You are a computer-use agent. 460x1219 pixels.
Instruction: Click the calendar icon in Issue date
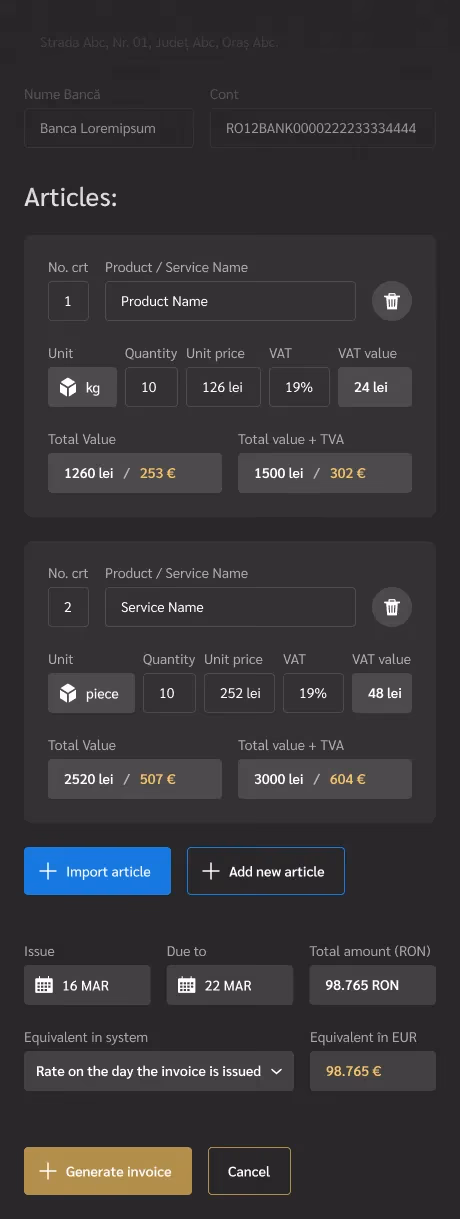pos(44,985)
